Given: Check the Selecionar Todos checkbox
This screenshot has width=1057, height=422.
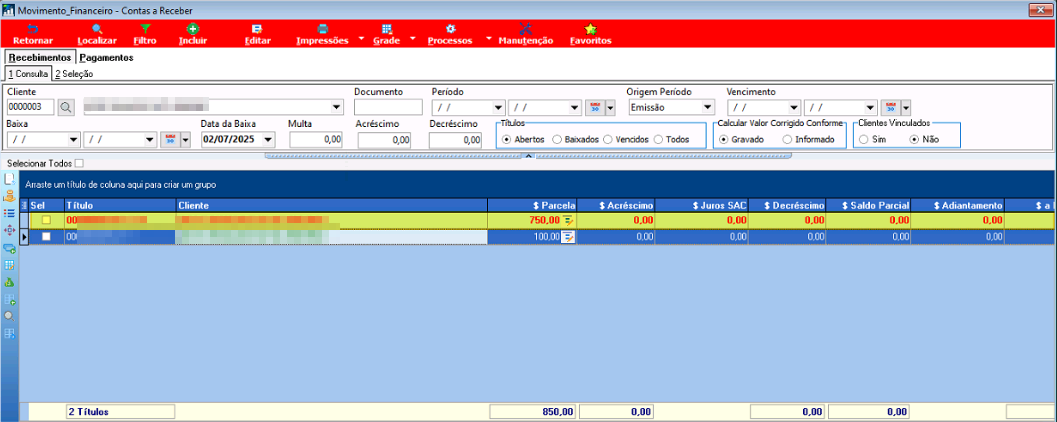Looking at the screenshot, I should click(x=80, y=163).
